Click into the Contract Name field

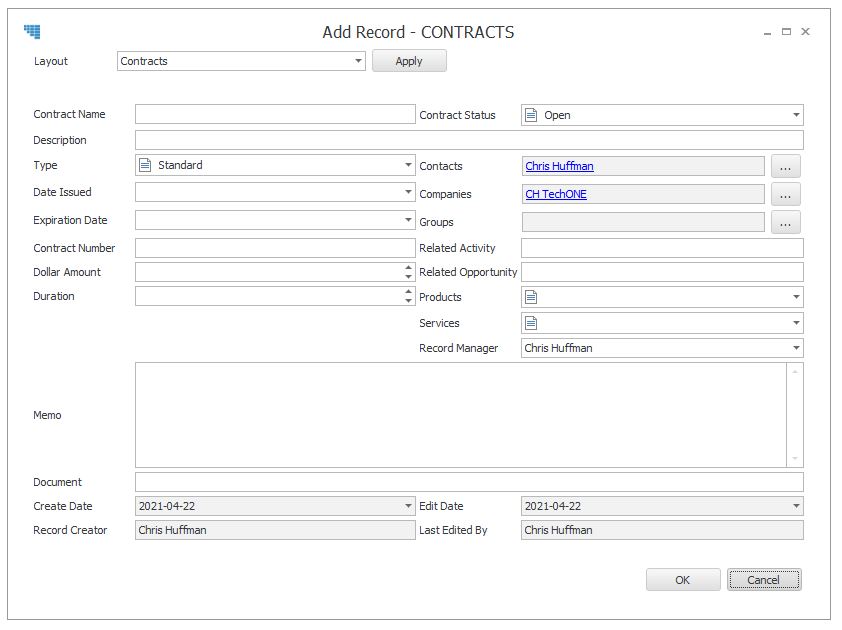point(275,114)
